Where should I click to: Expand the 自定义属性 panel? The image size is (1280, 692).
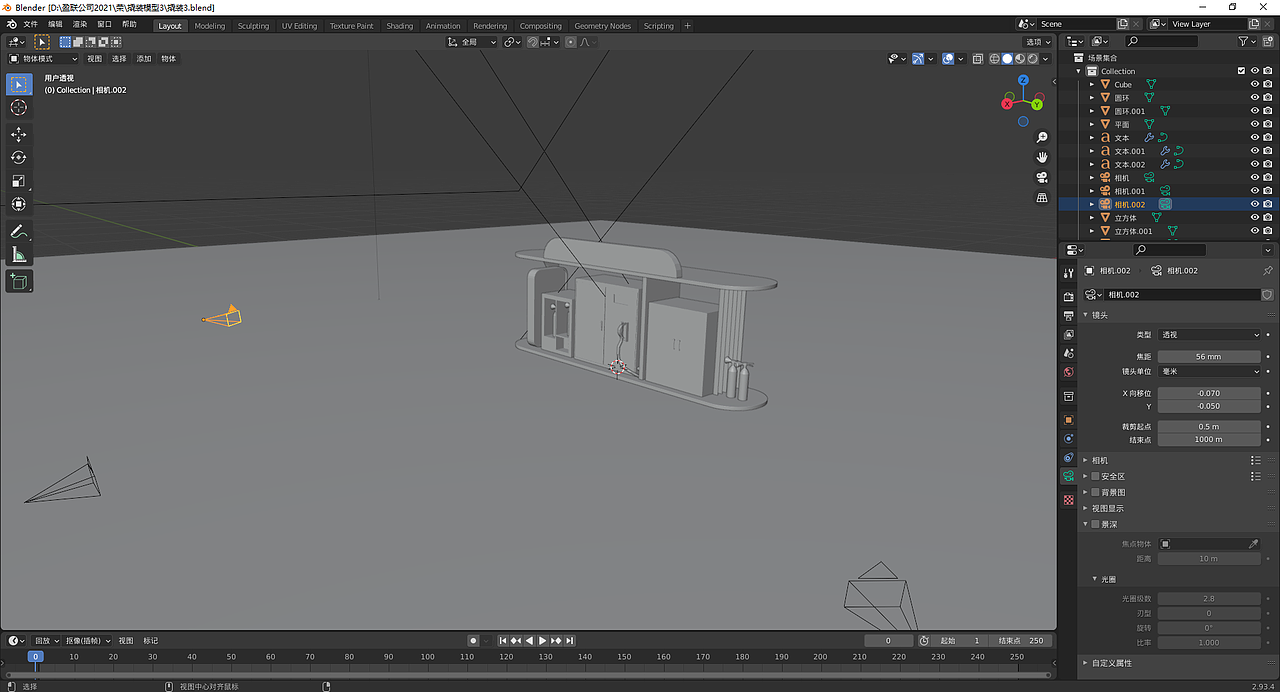coord(1087,663)
